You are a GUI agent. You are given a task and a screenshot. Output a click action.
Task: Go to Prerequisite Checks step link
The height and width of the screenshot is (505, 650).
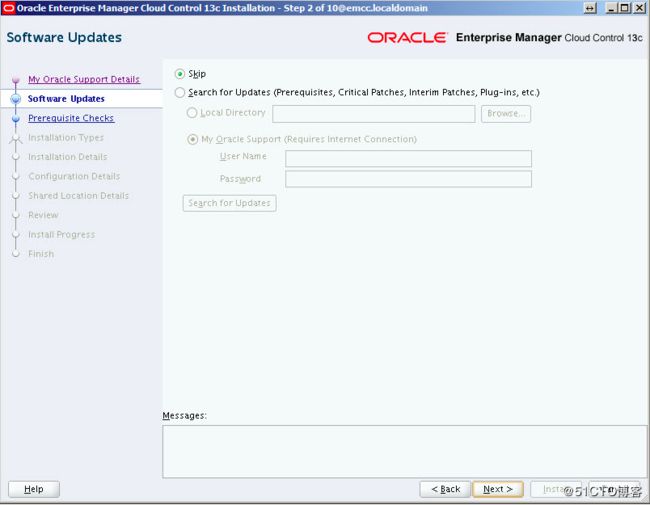[x=71, y=118]
